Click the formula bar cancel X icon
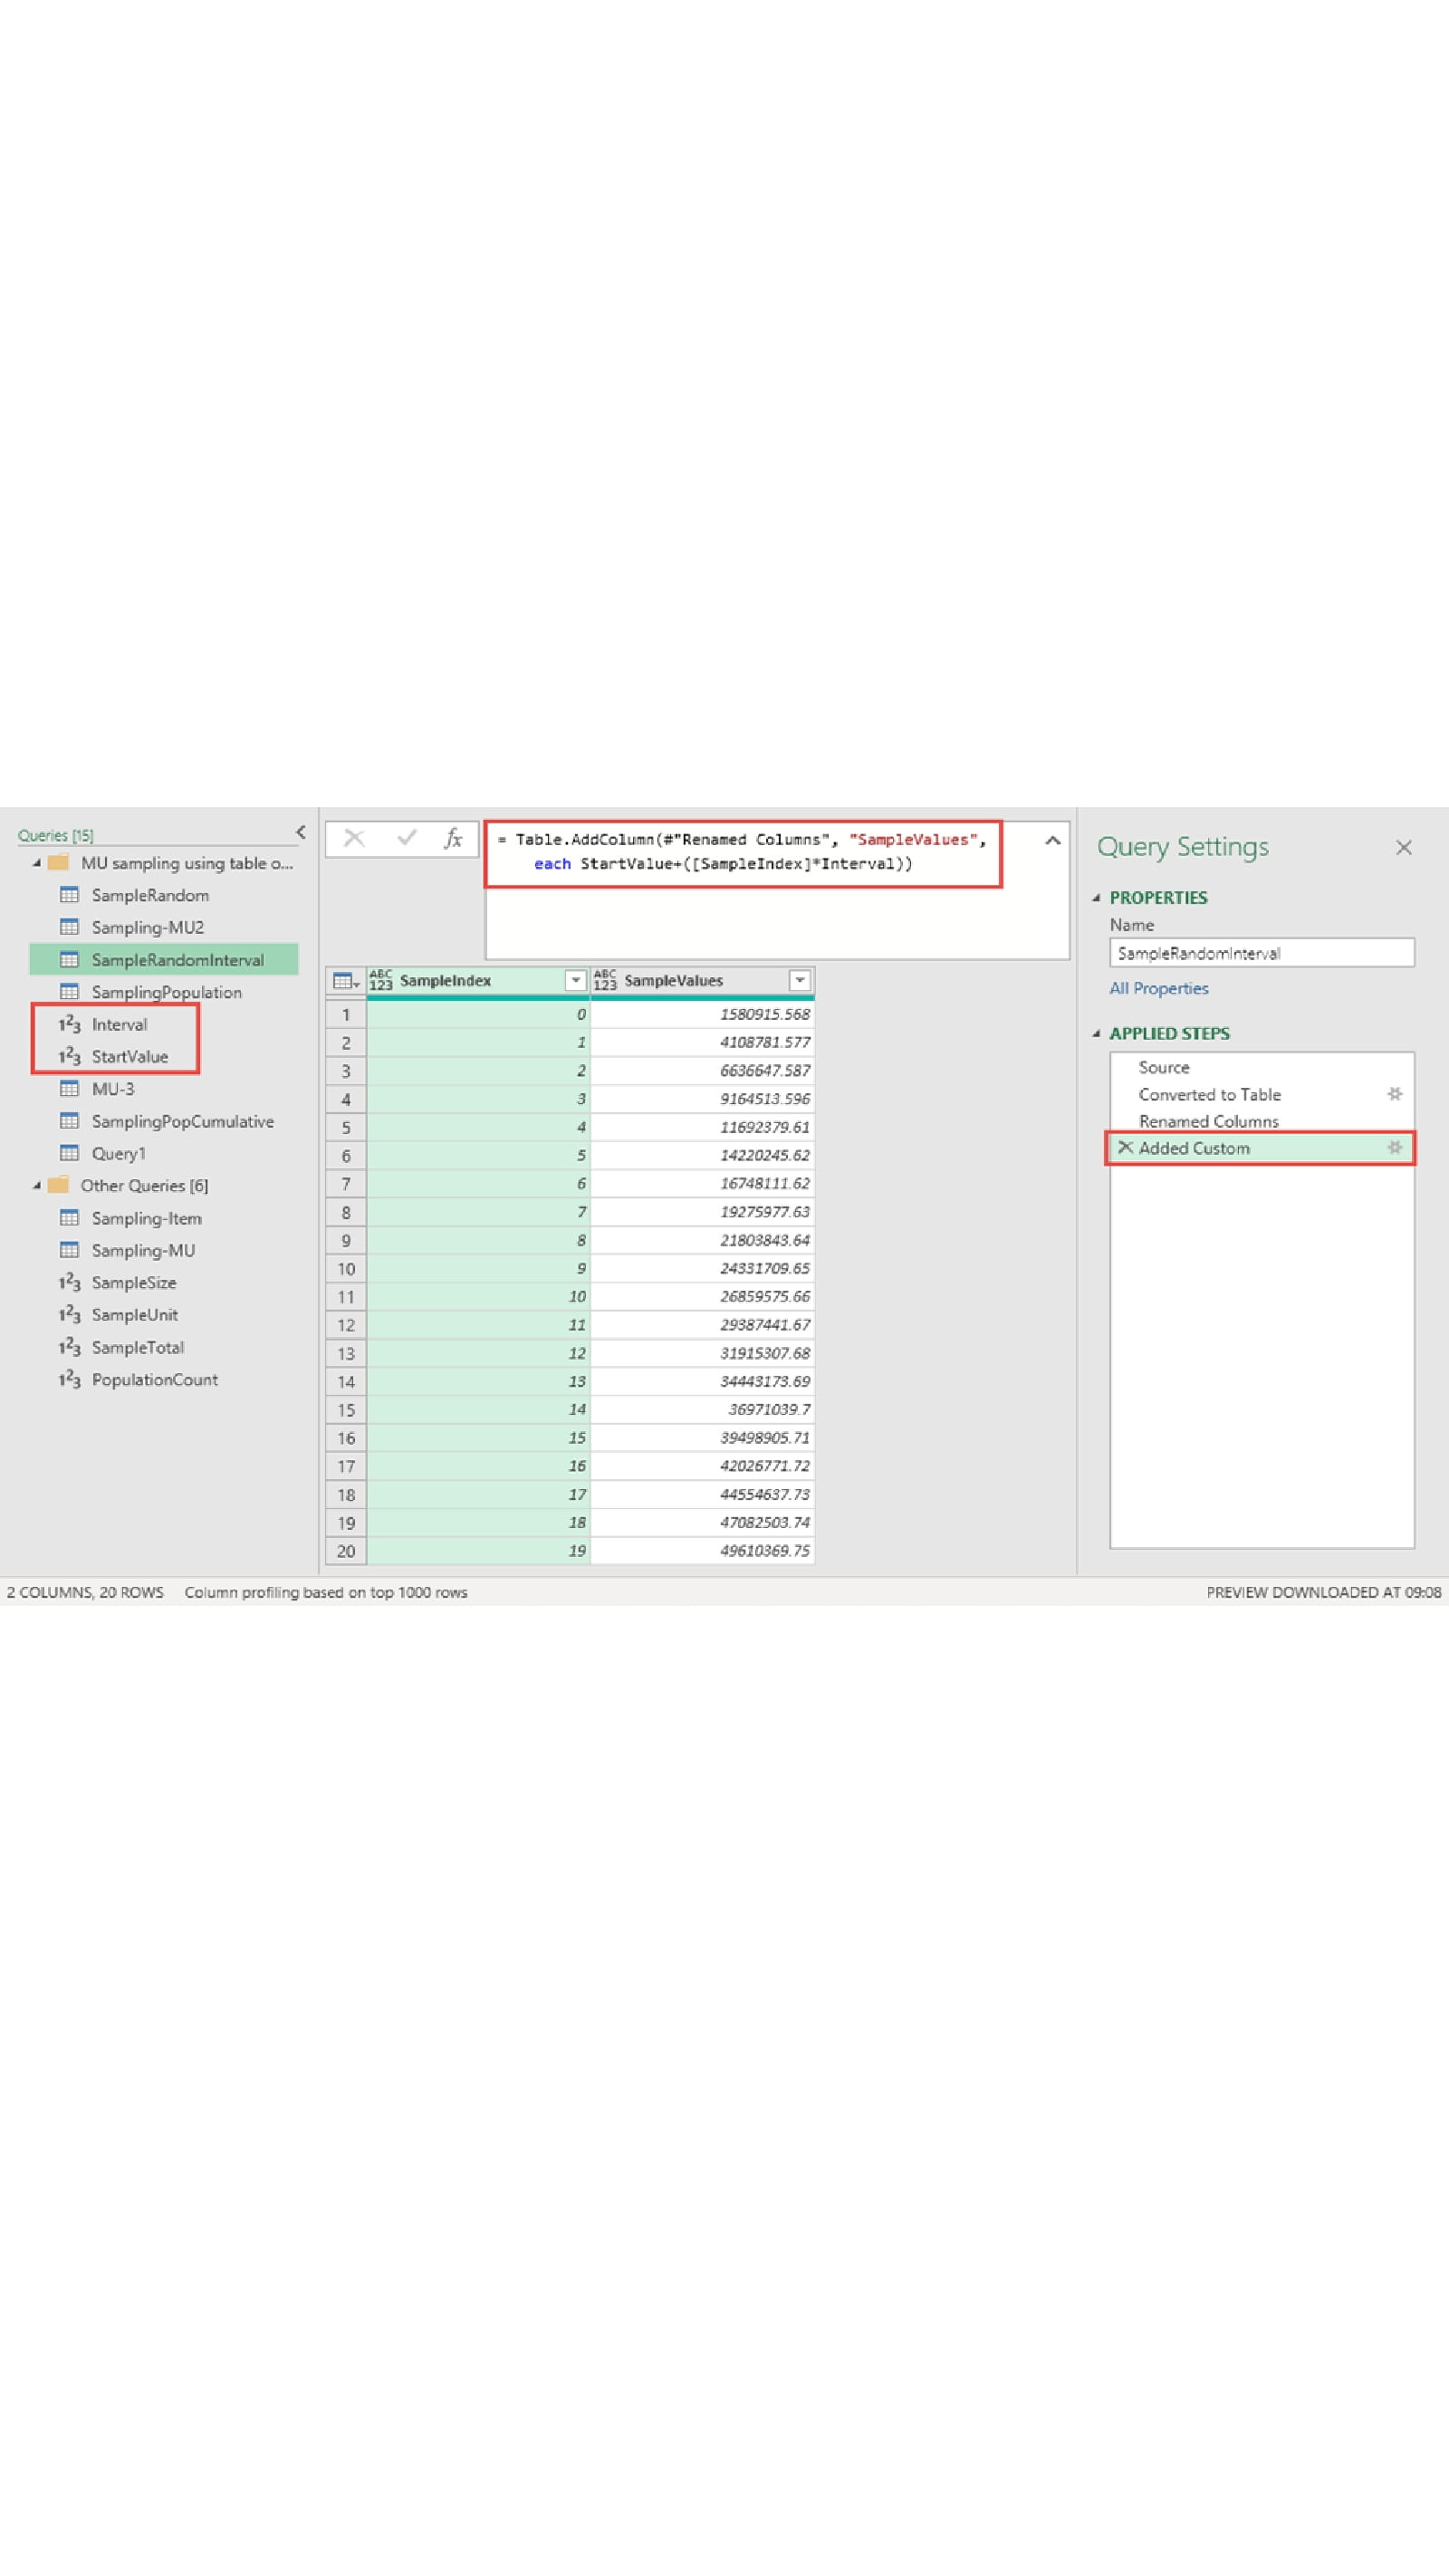The width and height of the screenshot is (1449, 2576). [x=354, y=839]
